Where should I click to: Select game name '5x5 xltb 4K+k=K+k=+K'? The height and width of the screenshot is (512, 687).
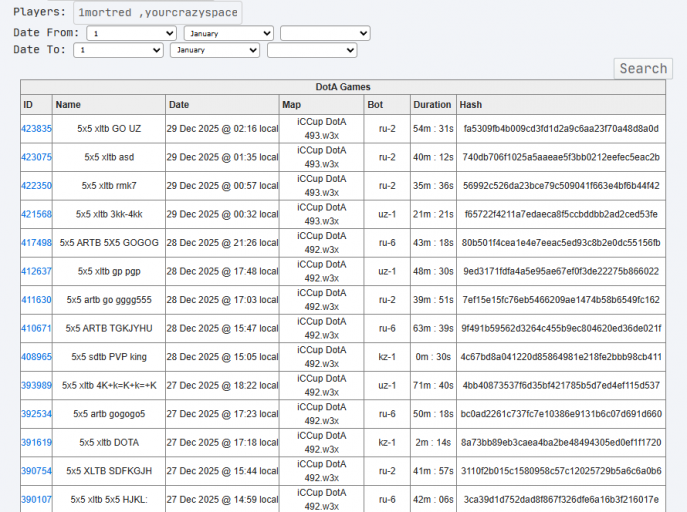click(109, 385)
